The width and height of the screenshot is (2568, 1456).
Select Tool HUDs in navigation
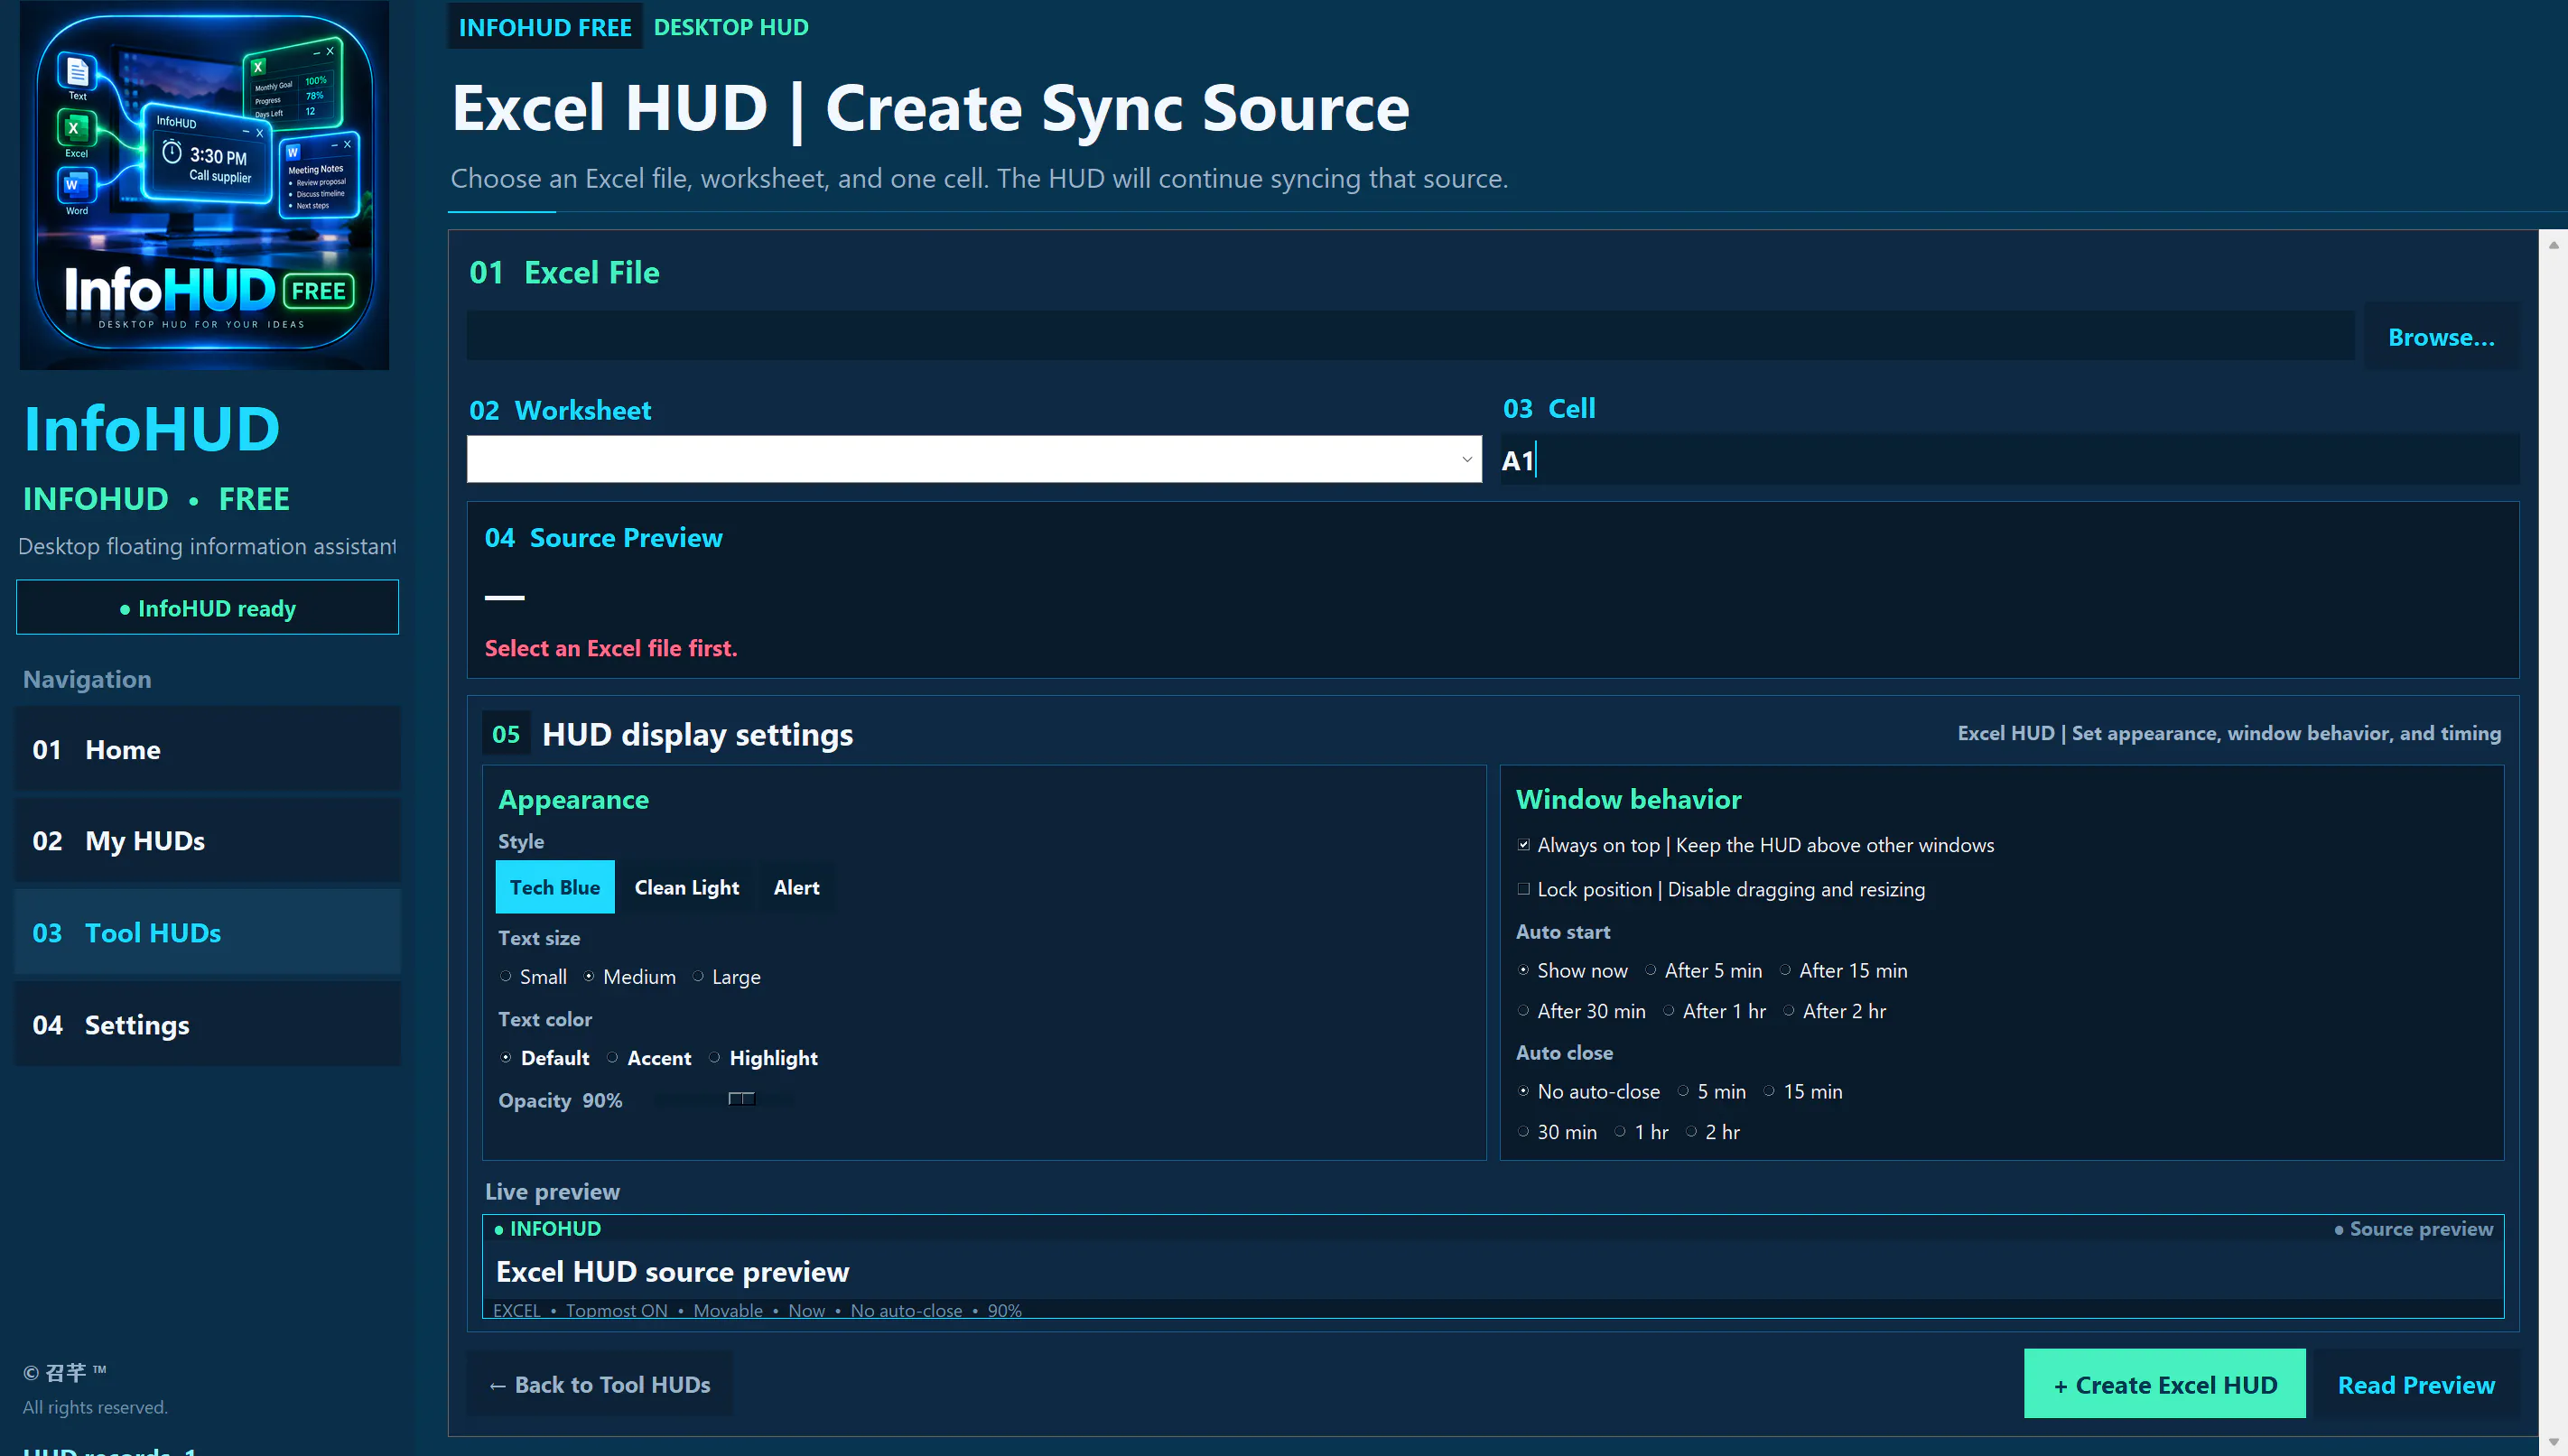pos(207,932)
